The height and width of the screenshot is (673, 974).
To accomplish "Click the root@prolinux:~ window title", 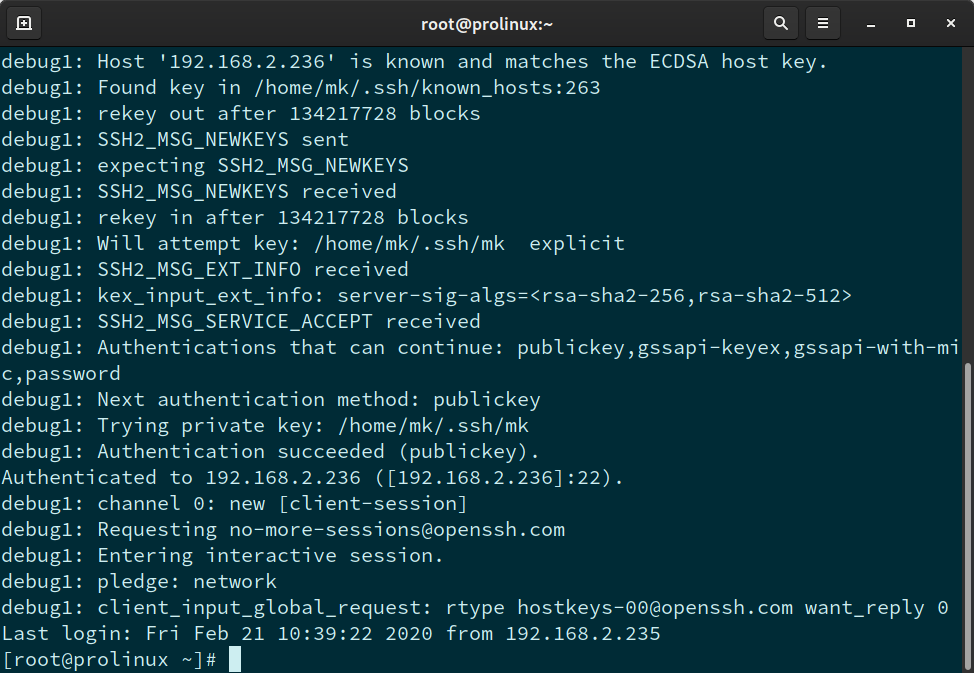I will (x=486, y=22).
